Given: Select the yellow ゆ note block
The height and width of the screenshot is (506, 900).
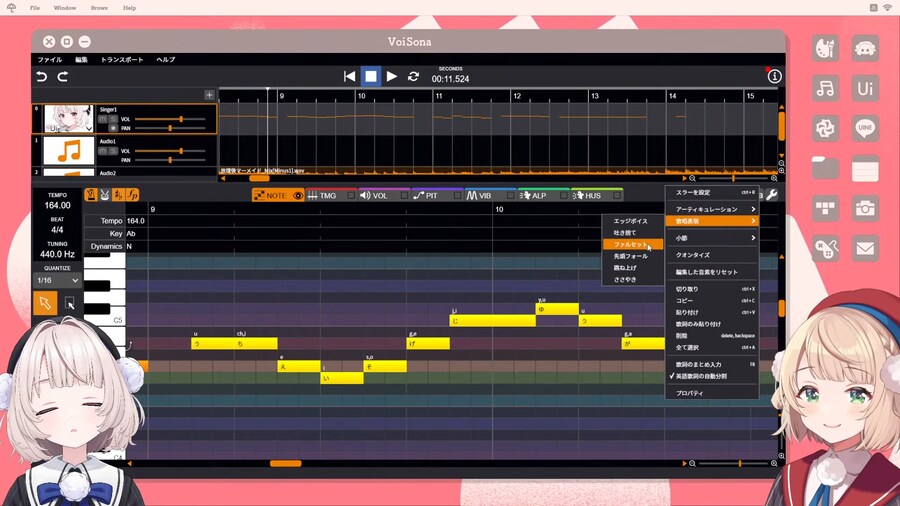Looking at the screenshot, I should click(x=557, y=309).
